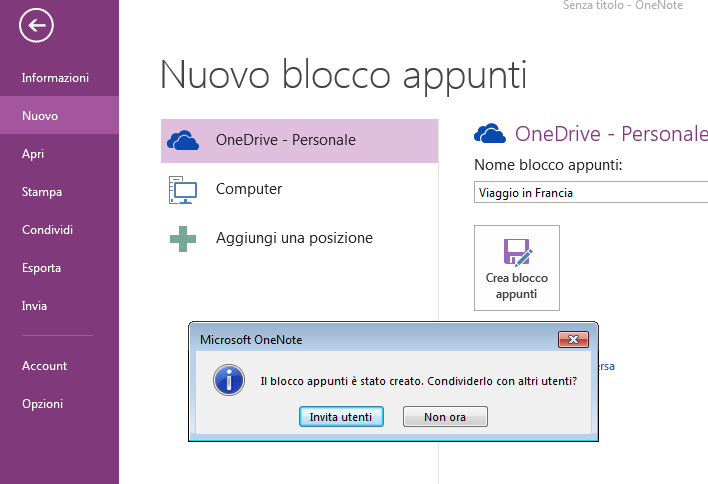Open the Esporta option
708x484 pixels.
[x=42, y=268]
